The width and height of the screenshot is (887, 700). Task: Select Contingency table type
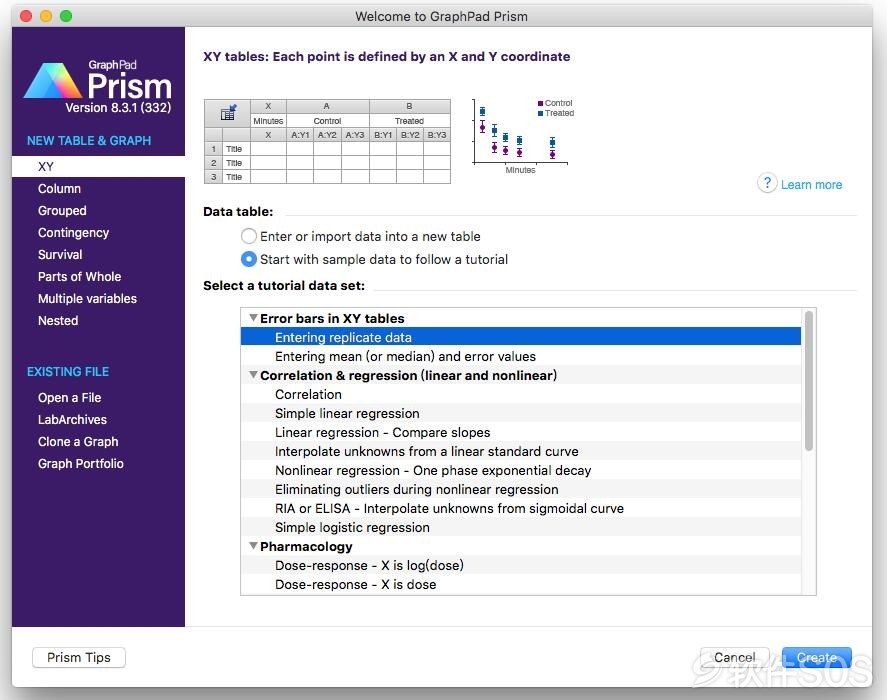click(x=74, y=233)
